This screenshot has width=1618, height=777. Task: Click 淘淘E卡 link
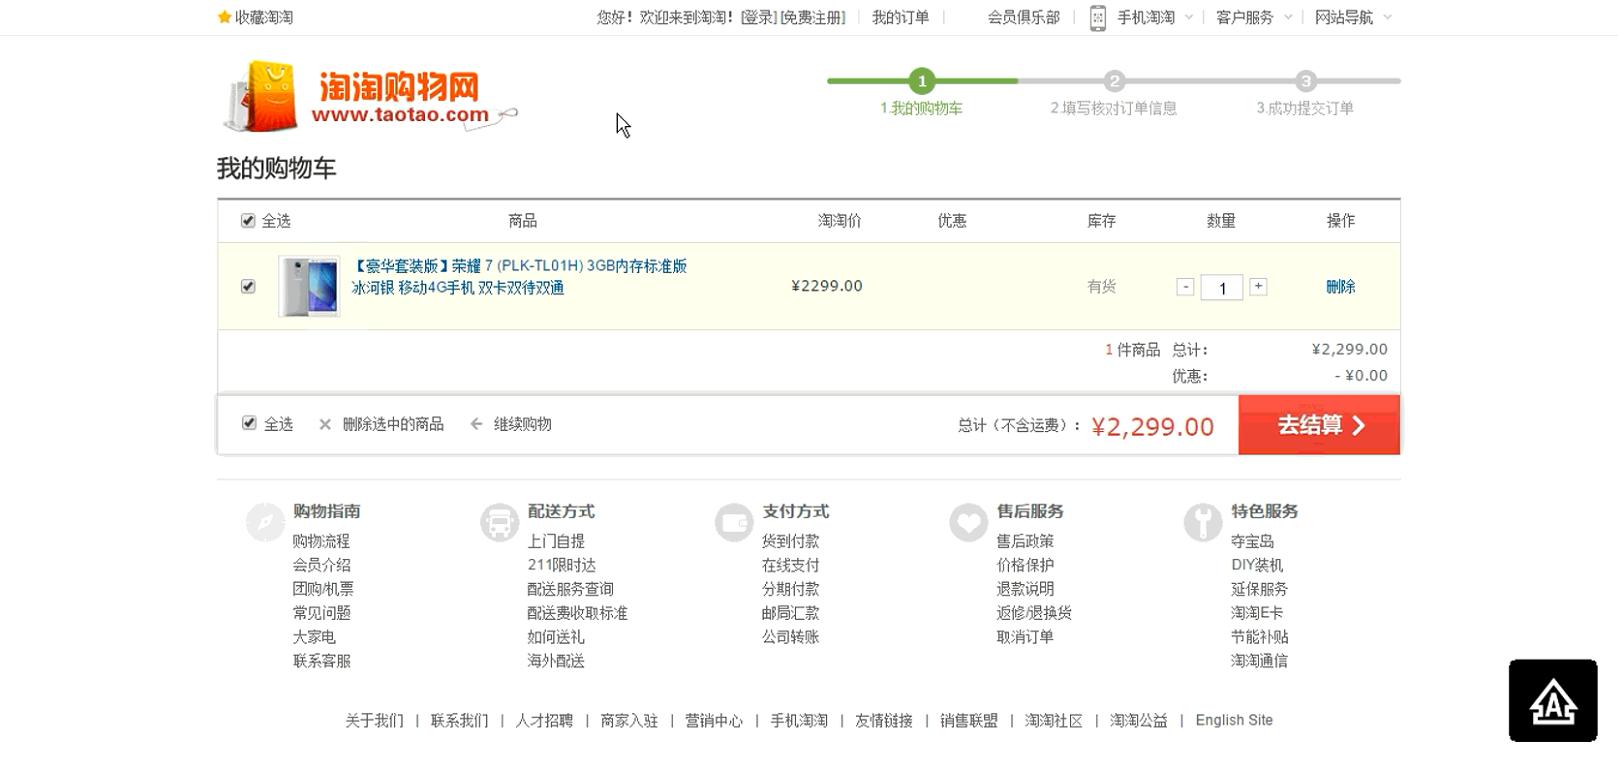pos(1257,613)
